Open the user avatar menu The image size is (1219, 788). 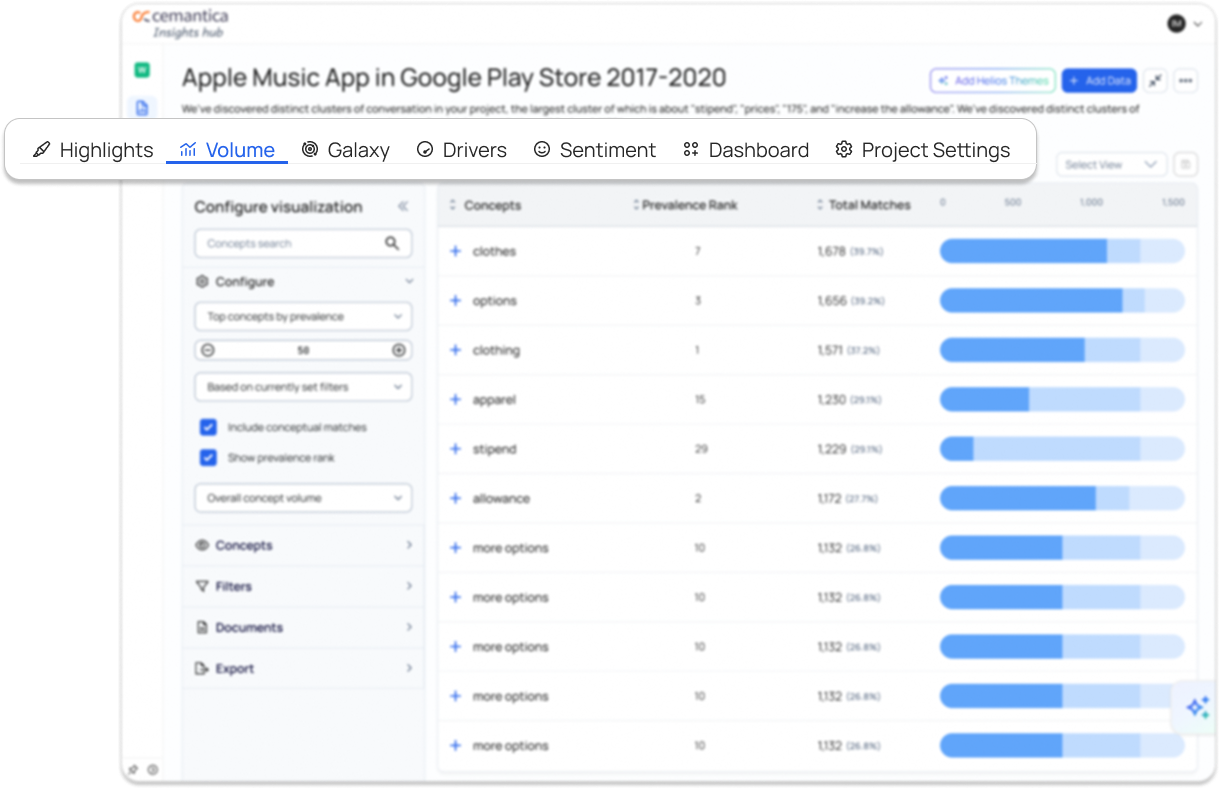(x=1176, y=23)
